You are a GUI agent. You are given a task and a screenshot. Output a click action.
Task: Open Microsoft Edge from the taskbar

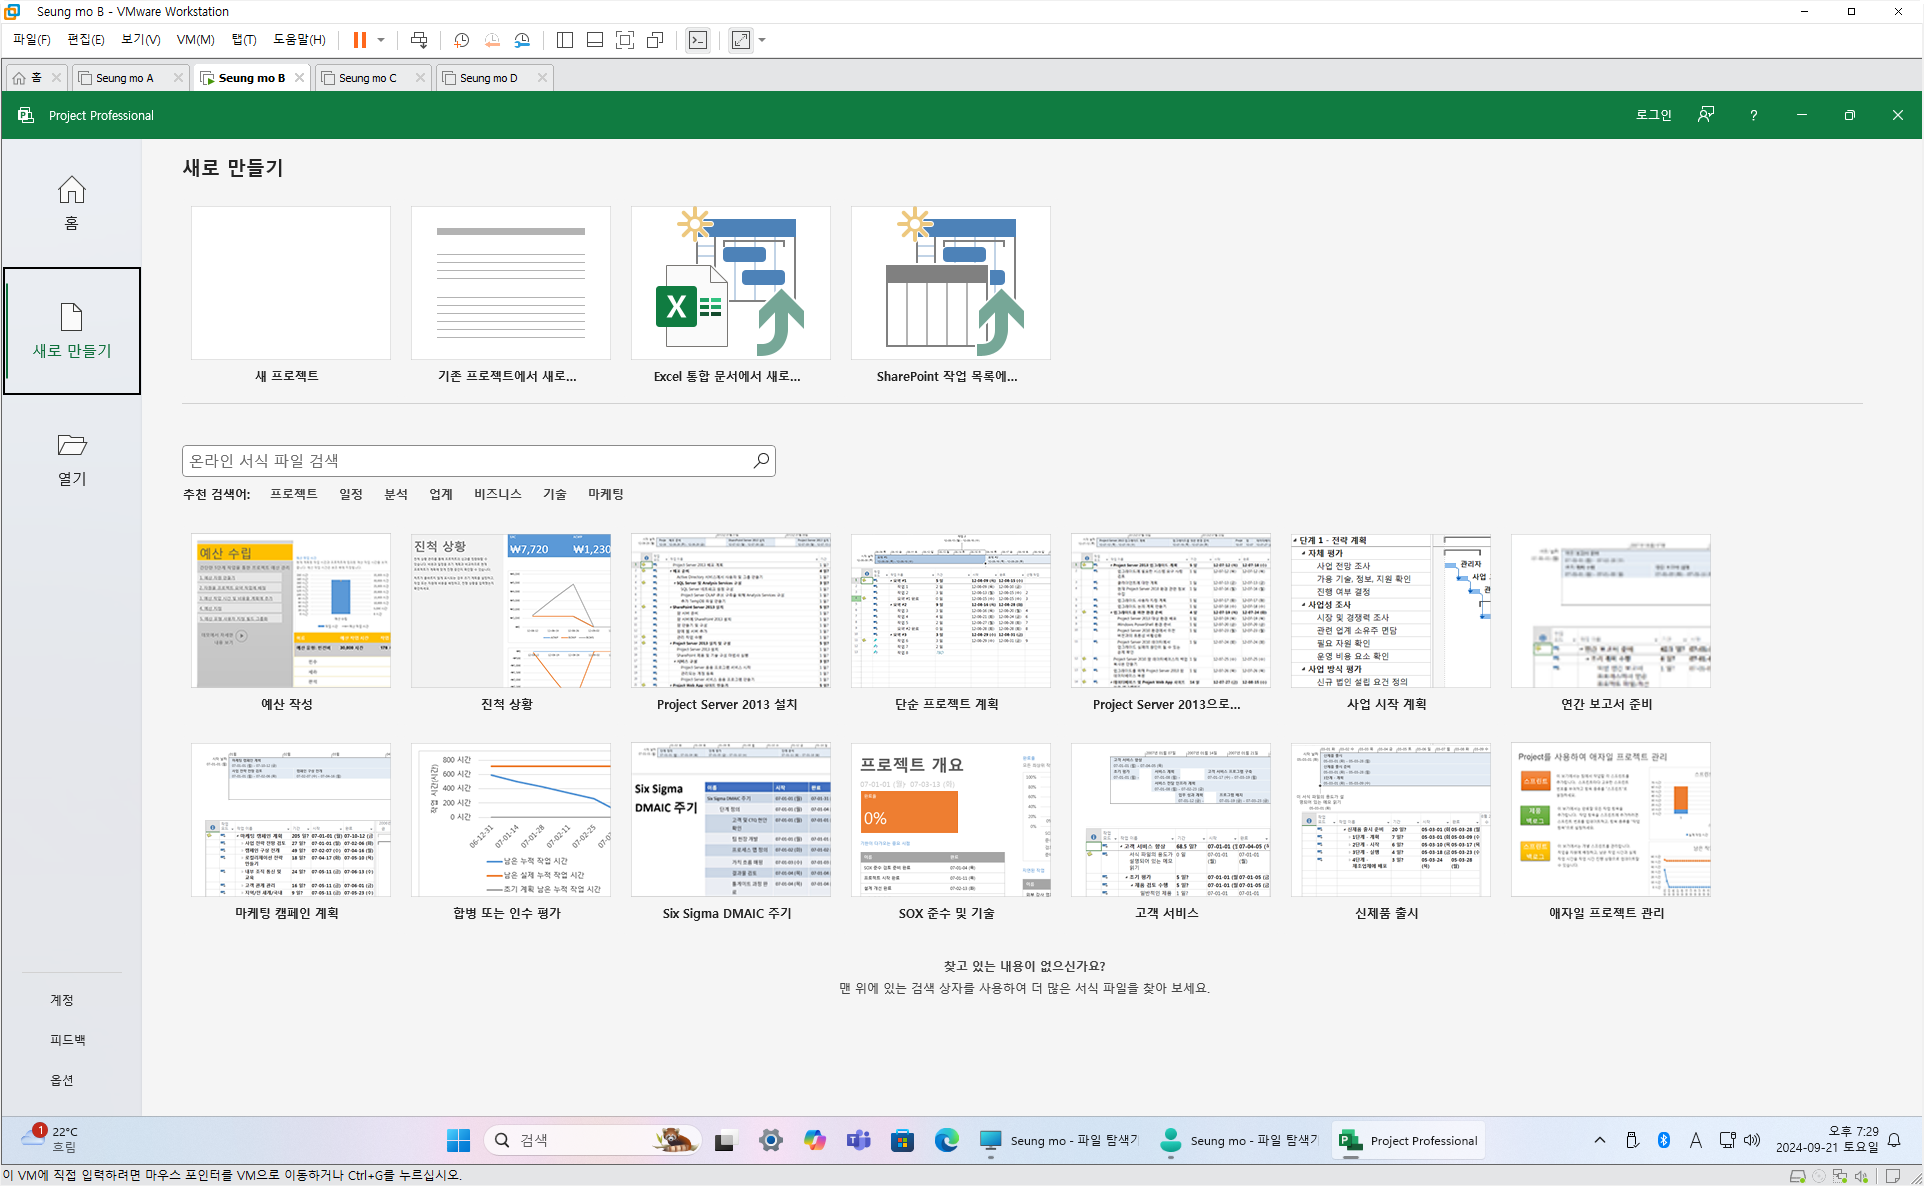coord(946,1140)
